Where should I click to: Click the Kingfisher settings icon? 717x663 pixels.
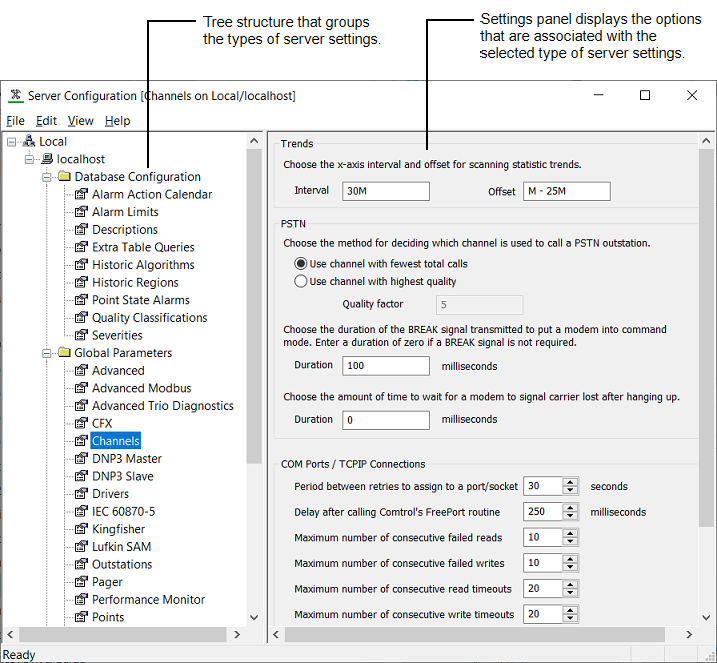point(82,529)
